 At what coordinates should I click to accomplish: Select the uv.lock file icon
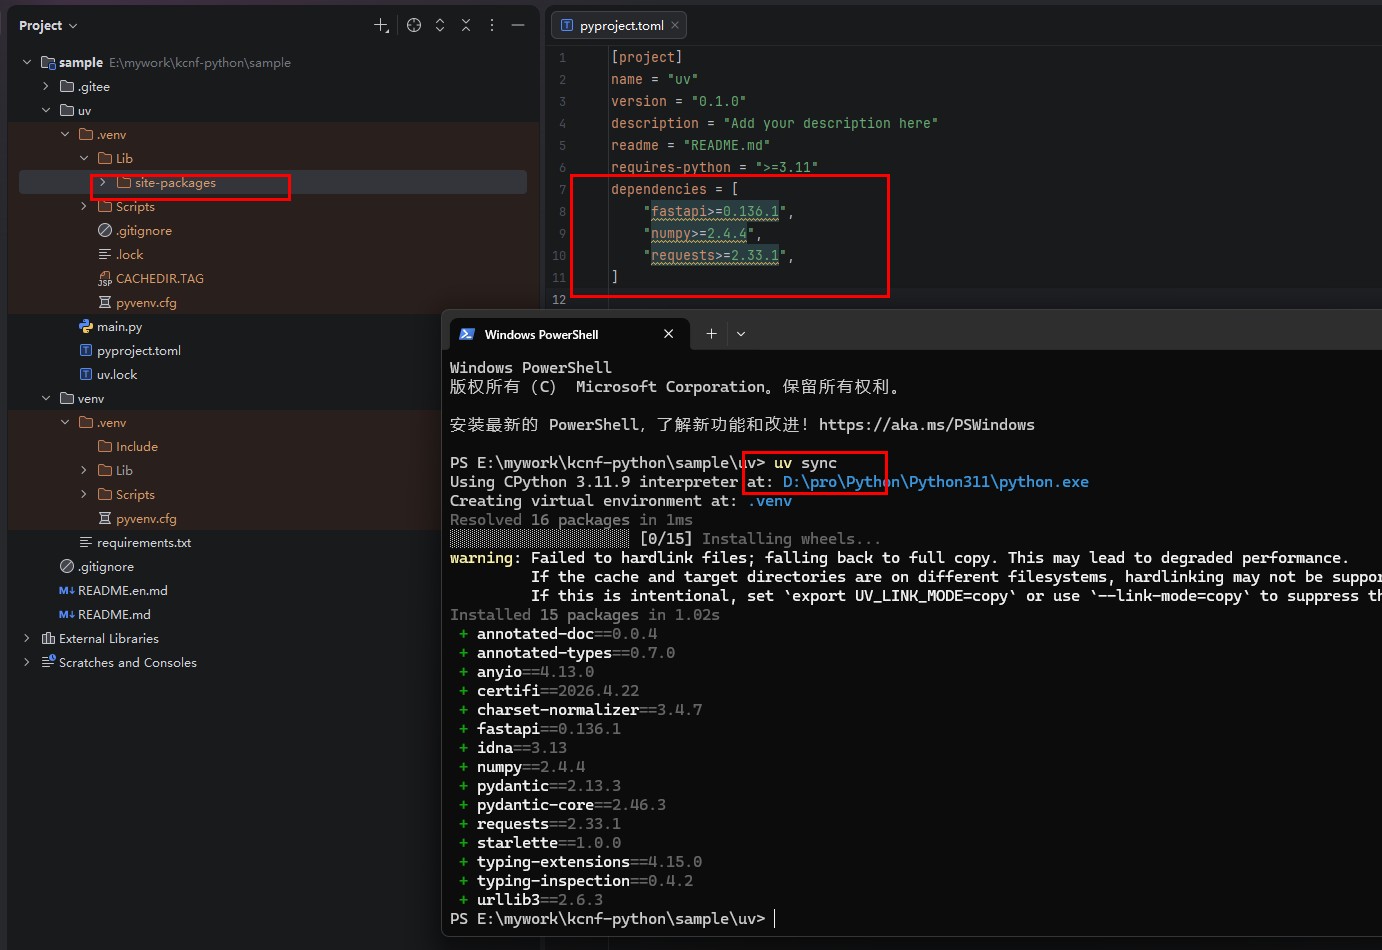pos(86,374)
